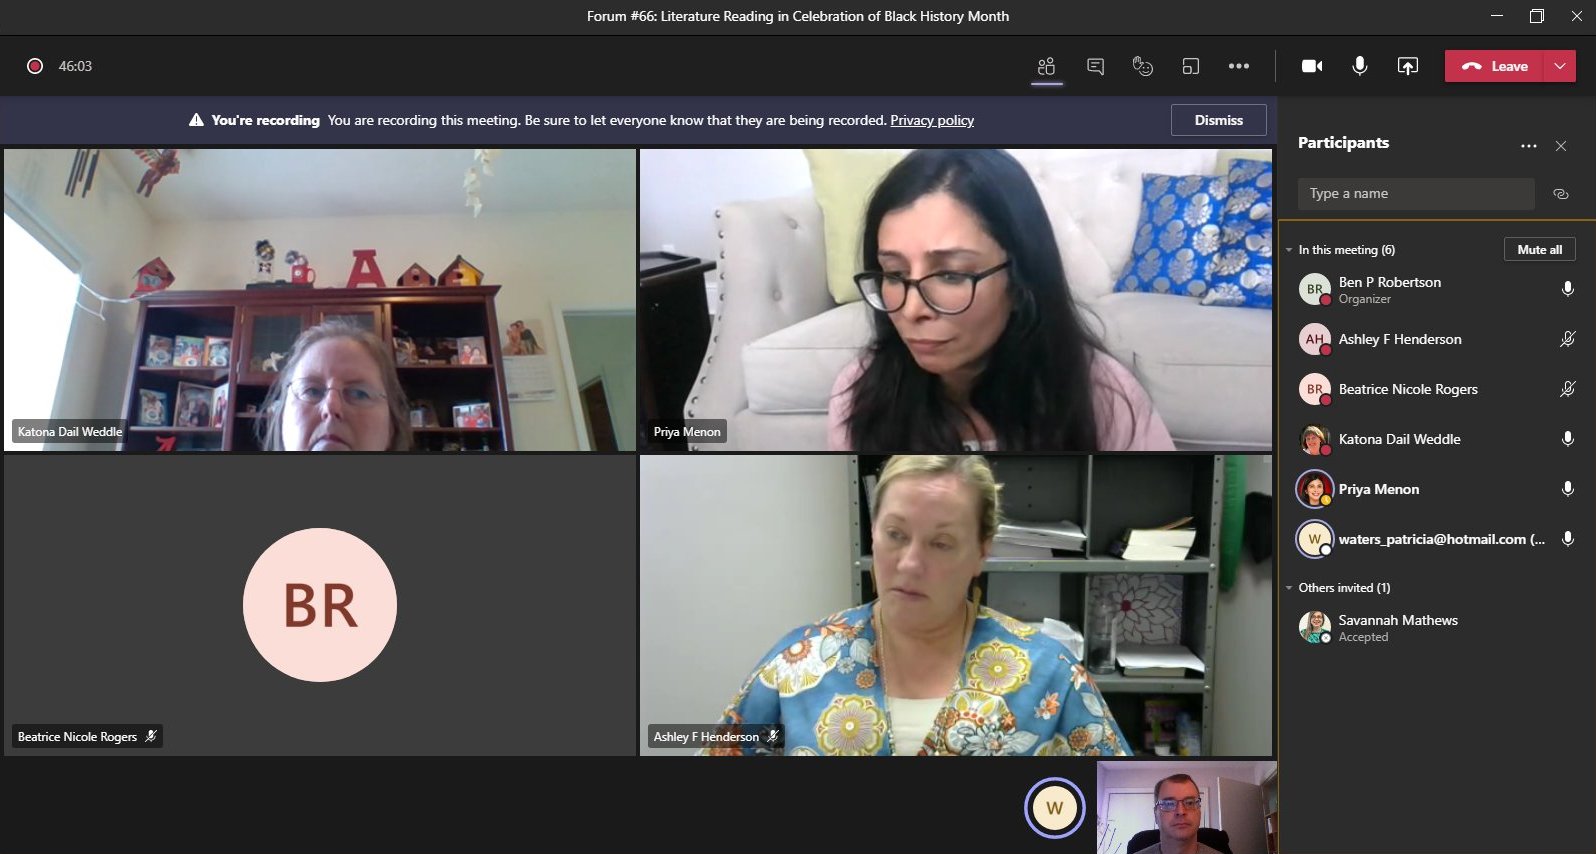Select the waters_patricia W avatar in list

[x=1315, y=539]
